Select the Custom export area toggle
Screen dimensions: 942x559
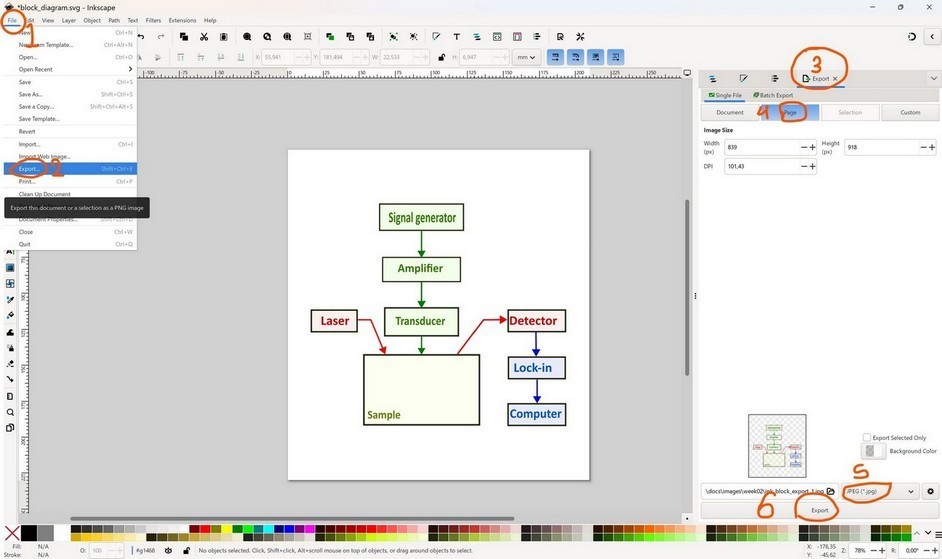(910, 112)
